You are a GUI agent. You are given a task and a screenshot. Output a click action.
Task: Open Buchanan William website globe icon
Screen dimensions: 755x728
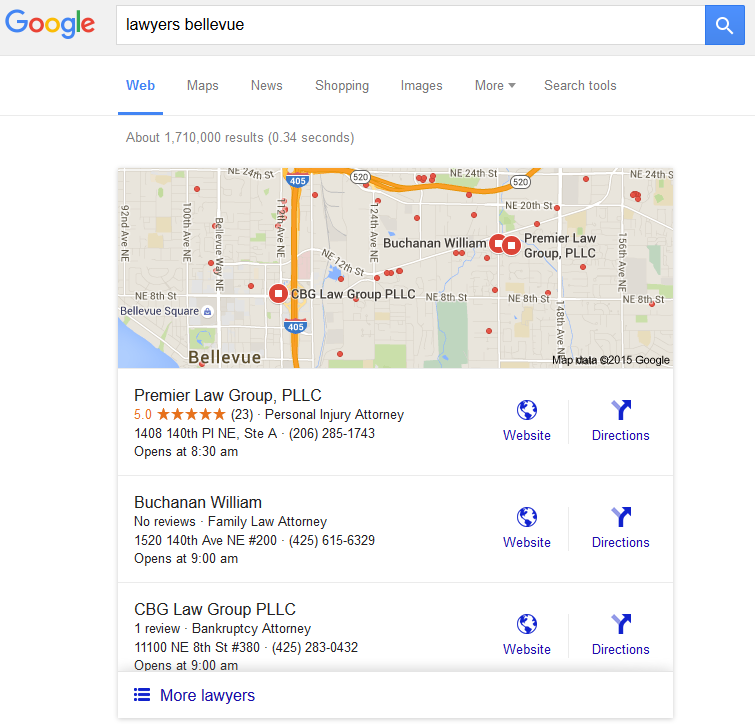tap(527, 517)
